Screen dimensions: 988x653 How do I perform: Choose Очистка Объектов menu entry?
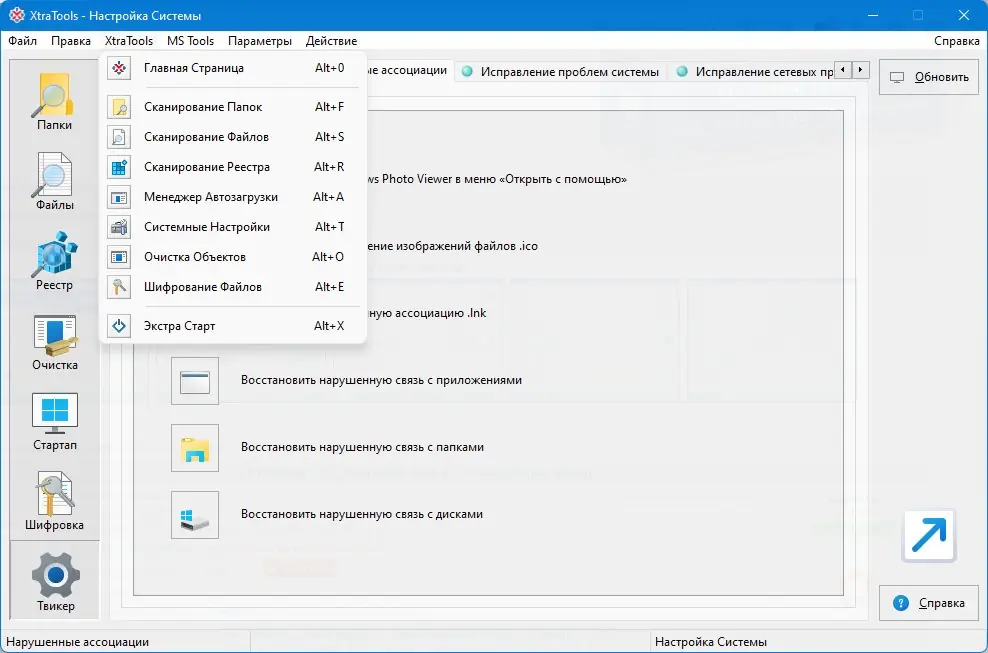coord(233,257)
